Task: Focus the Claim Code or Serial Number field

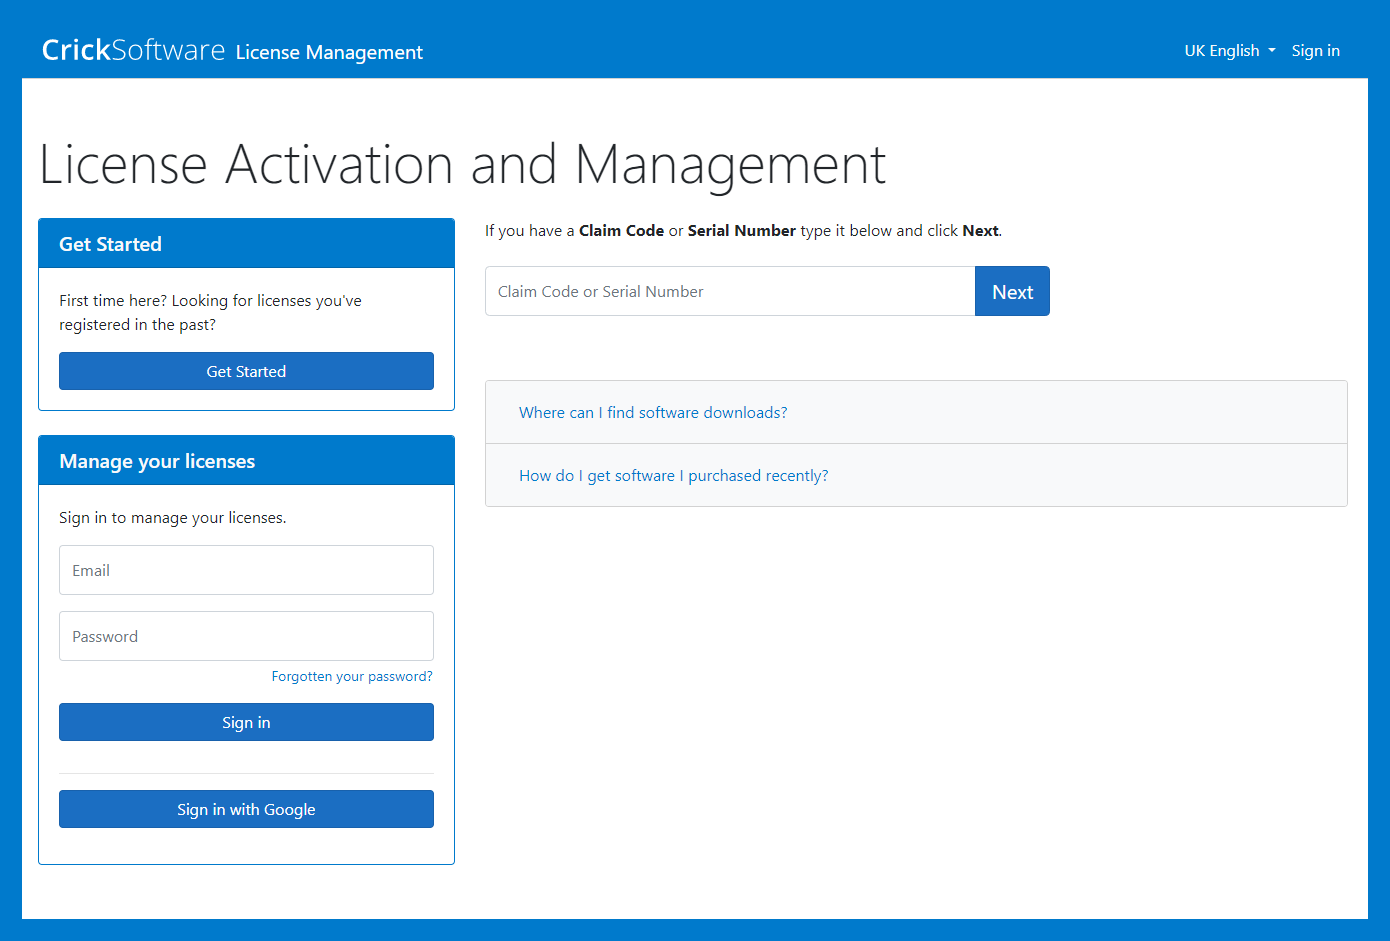Action: click(x=729, y=292)
